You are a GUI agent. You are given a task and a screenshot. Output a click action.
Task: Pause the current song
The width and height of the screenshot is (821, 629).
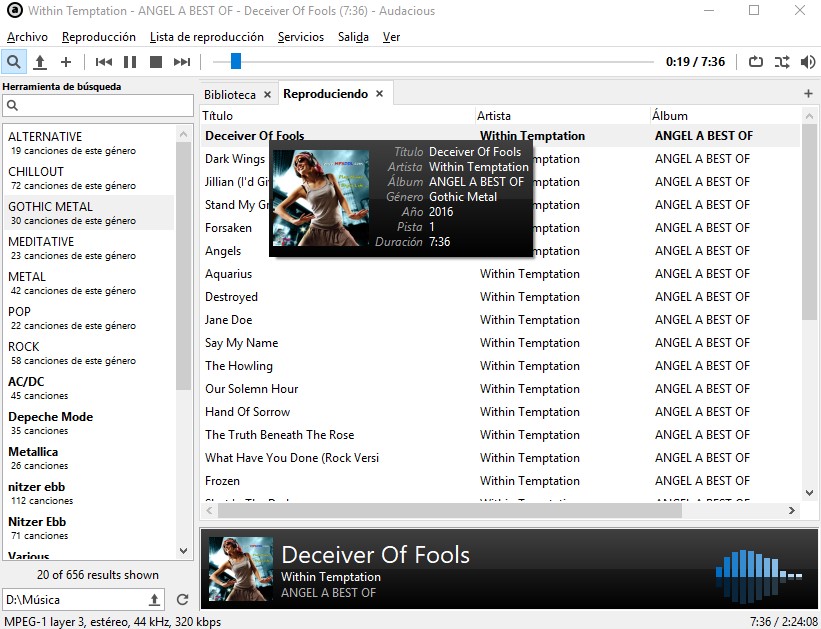coord(130,61)
